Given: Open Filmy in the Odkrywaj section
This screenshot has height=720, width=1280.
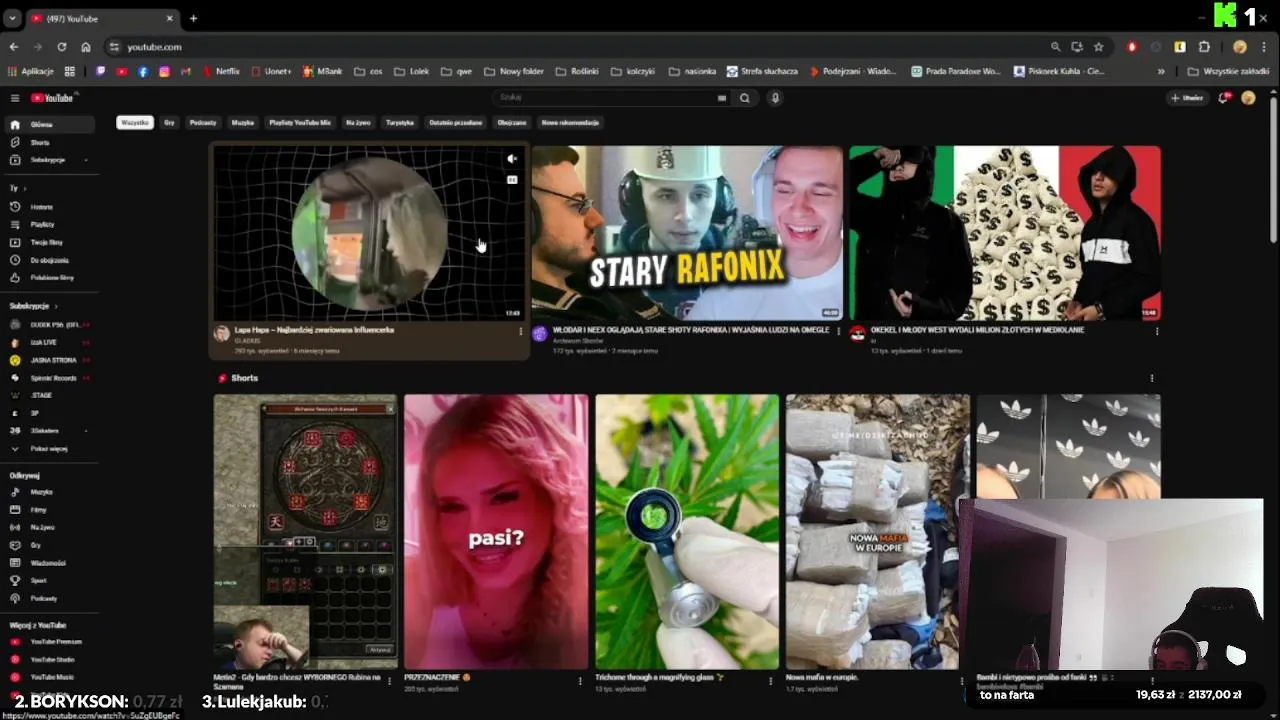Looking at the screenshot, I should pyautogui.click(x=50, y=510).
